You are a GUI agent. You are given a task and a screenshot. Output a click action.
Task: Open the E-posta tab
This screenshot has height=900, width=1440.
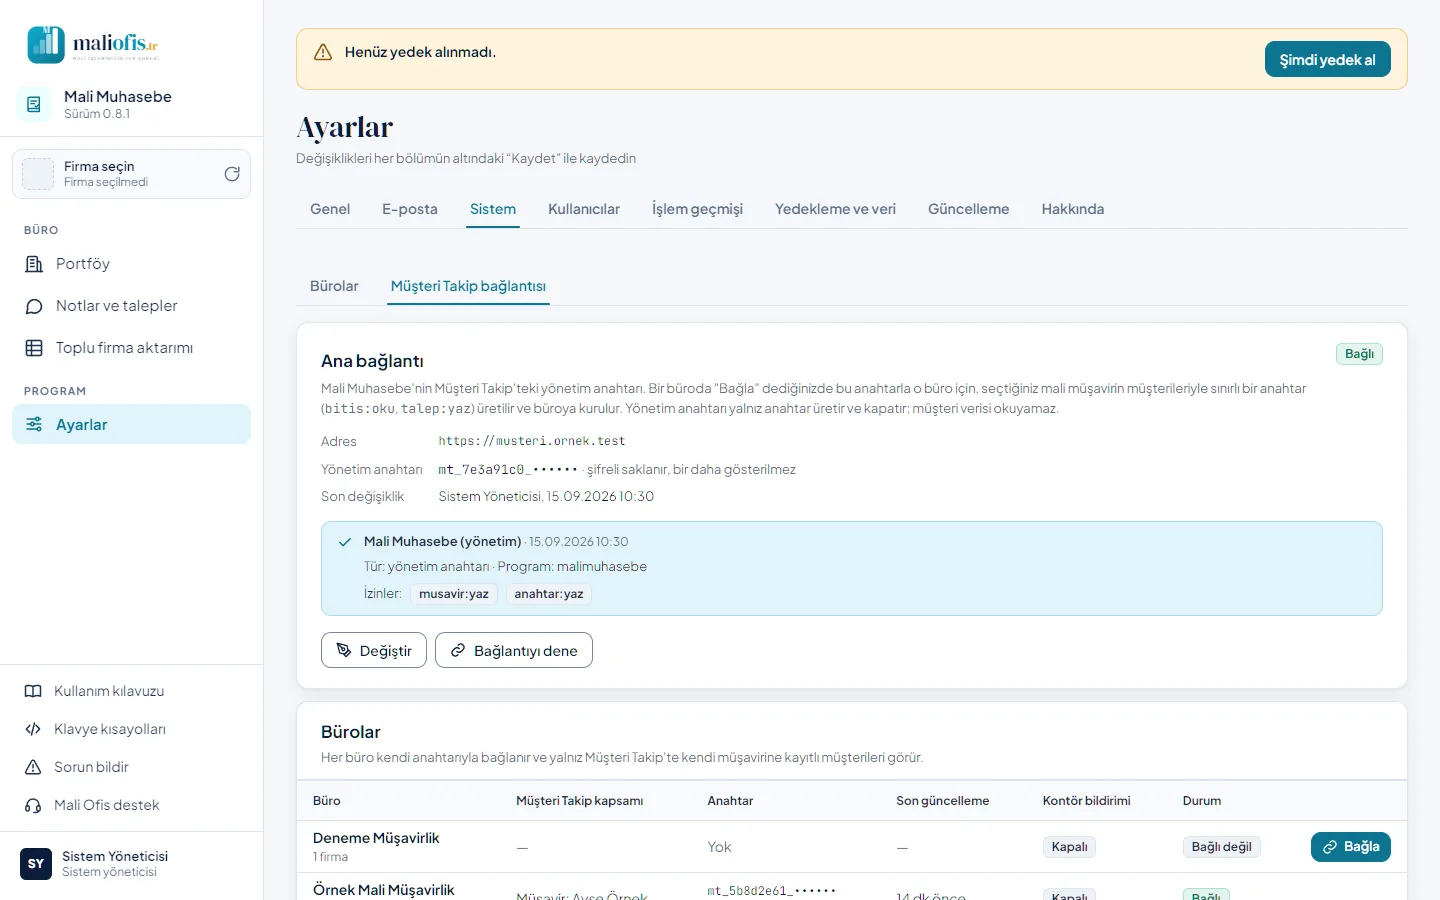(410, 209)
